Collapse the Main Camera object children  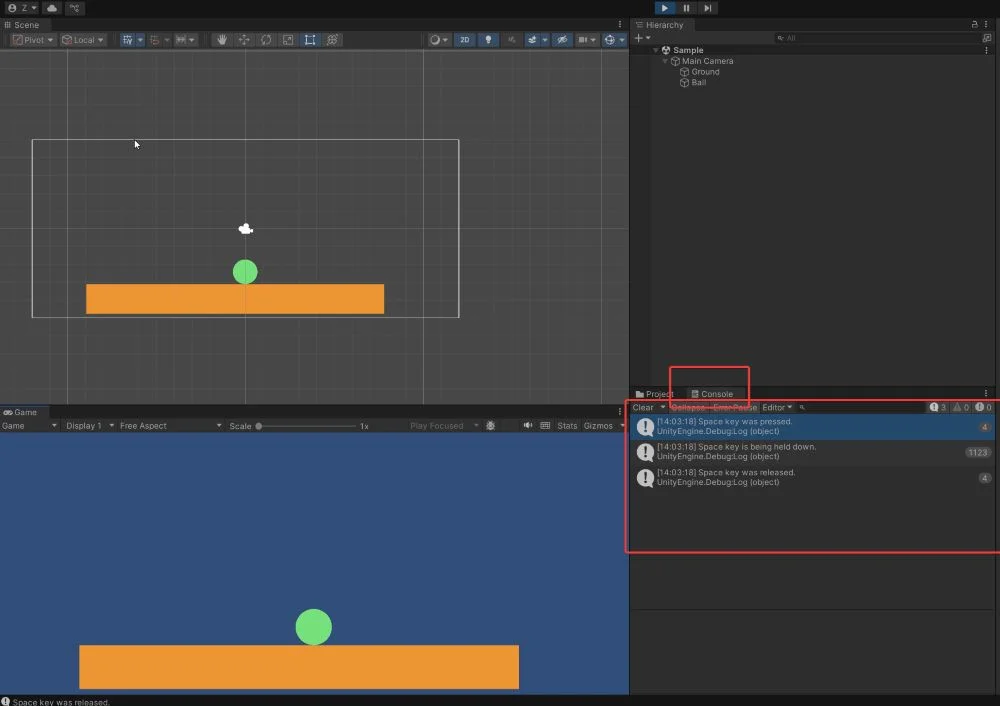click(x=665, y=61)
